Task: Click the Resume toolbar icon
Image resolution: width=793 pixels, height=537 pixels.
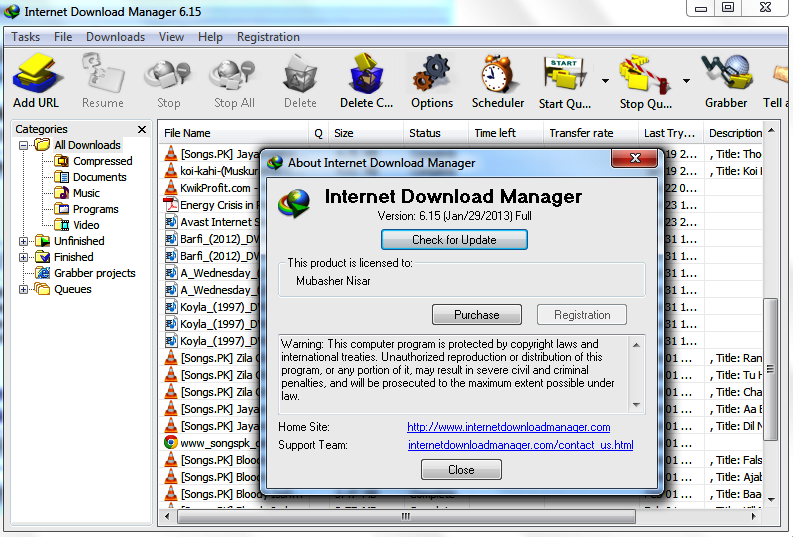Action: click(x=103, y=75)
